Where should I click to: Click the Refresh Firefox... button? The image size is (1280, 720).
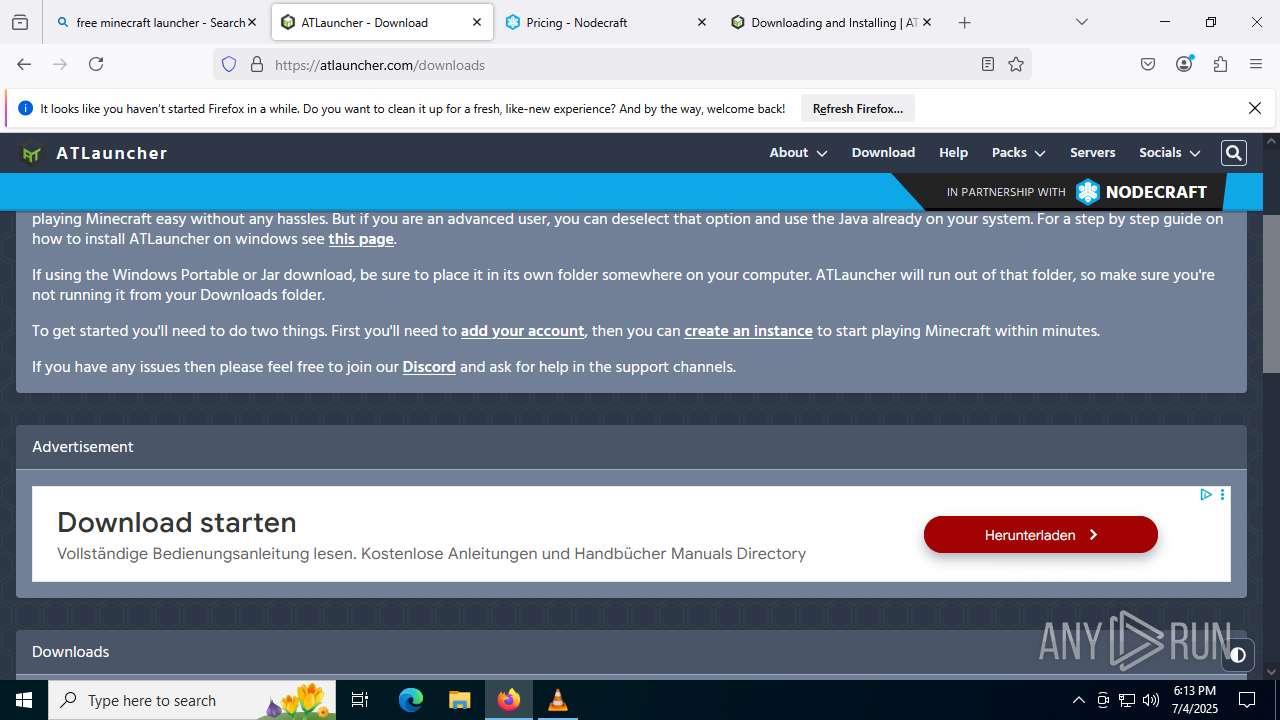tap(858, 108)
